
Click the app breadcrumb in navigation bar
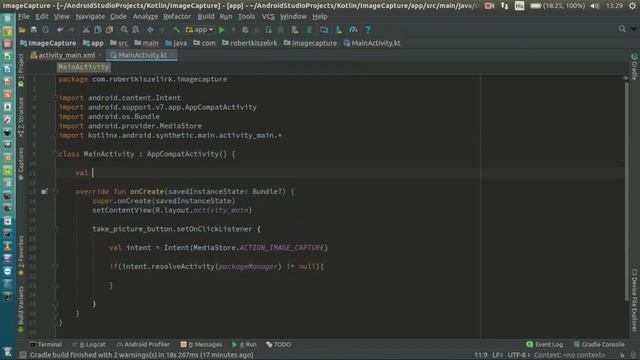click(x=93, y=43)
